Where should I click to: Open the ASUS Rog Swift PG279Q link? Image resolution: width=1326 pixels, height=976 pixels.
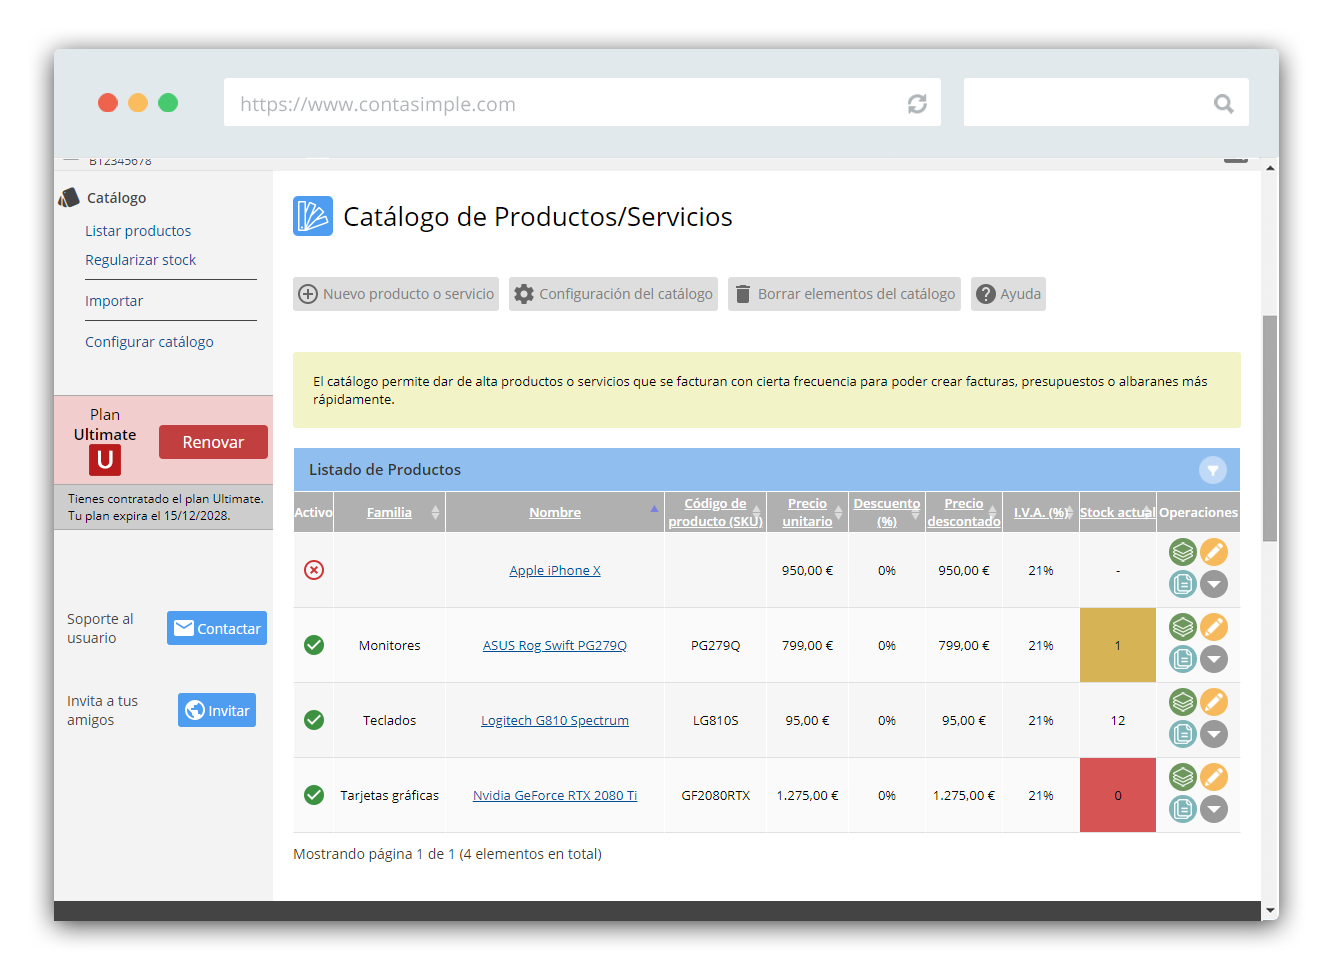555,645
